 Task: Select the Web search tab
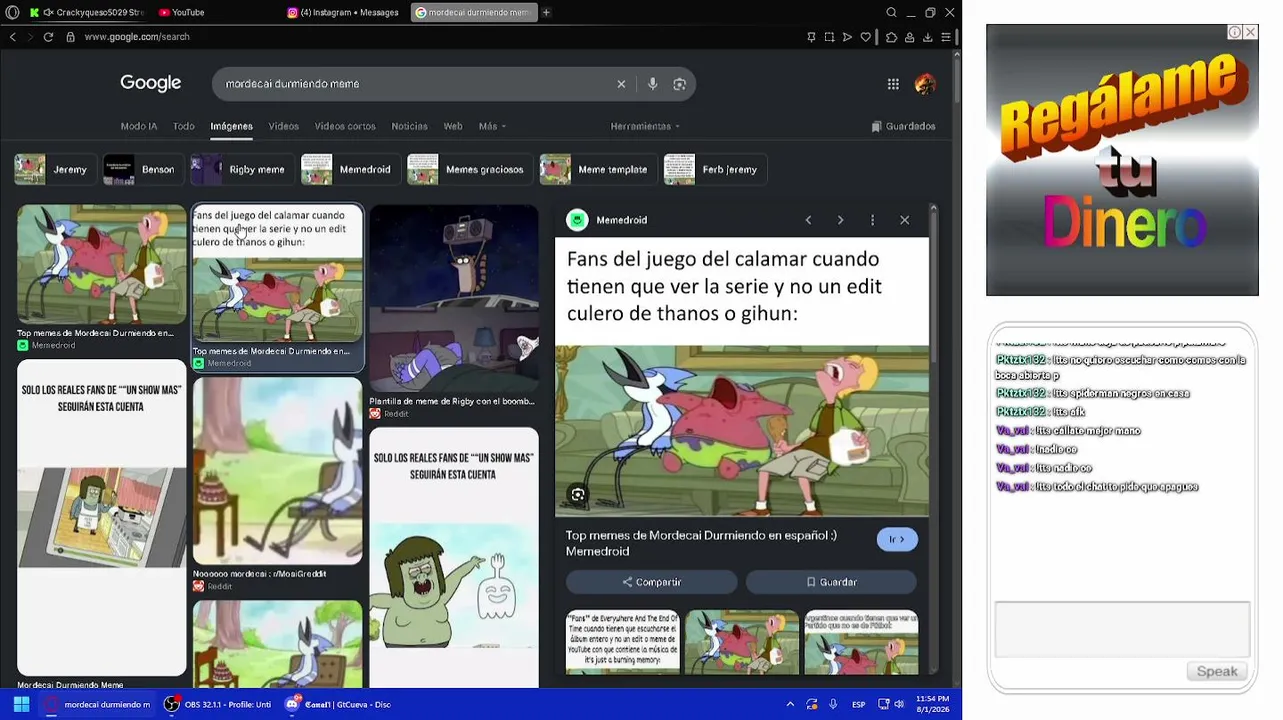point(453,126)
